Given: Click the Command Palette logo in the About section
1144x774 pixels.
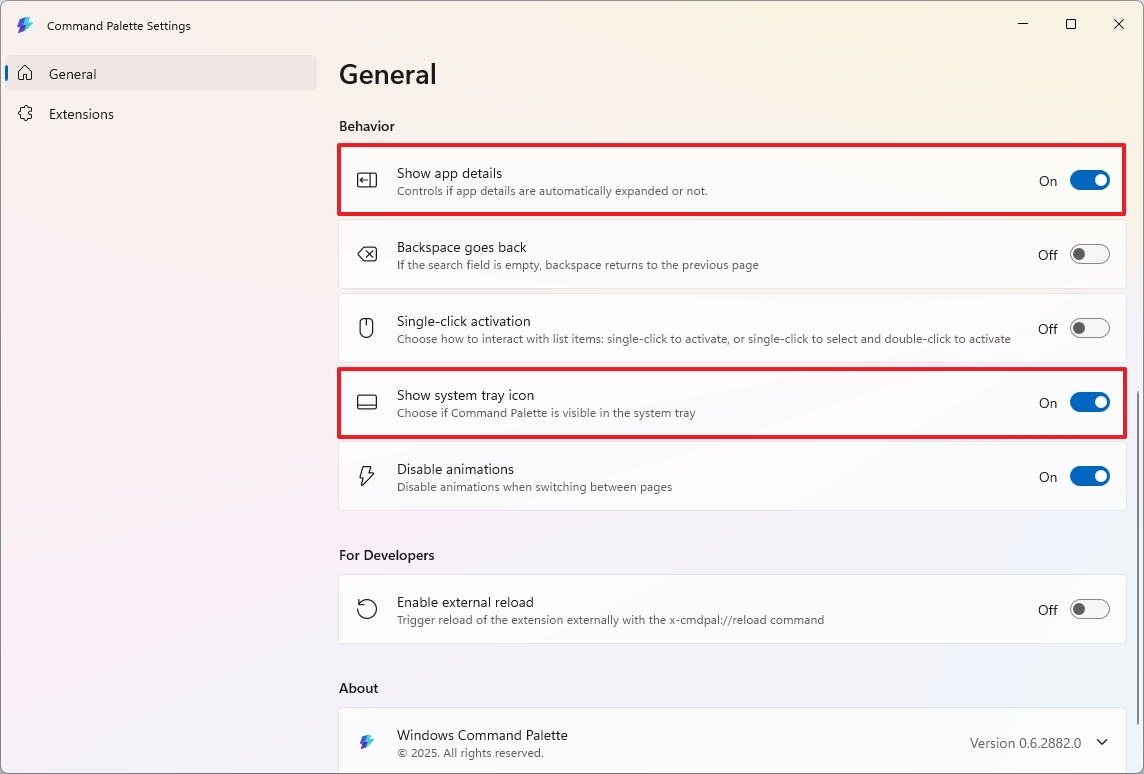Looking at the screenshot, I should 366,741.
